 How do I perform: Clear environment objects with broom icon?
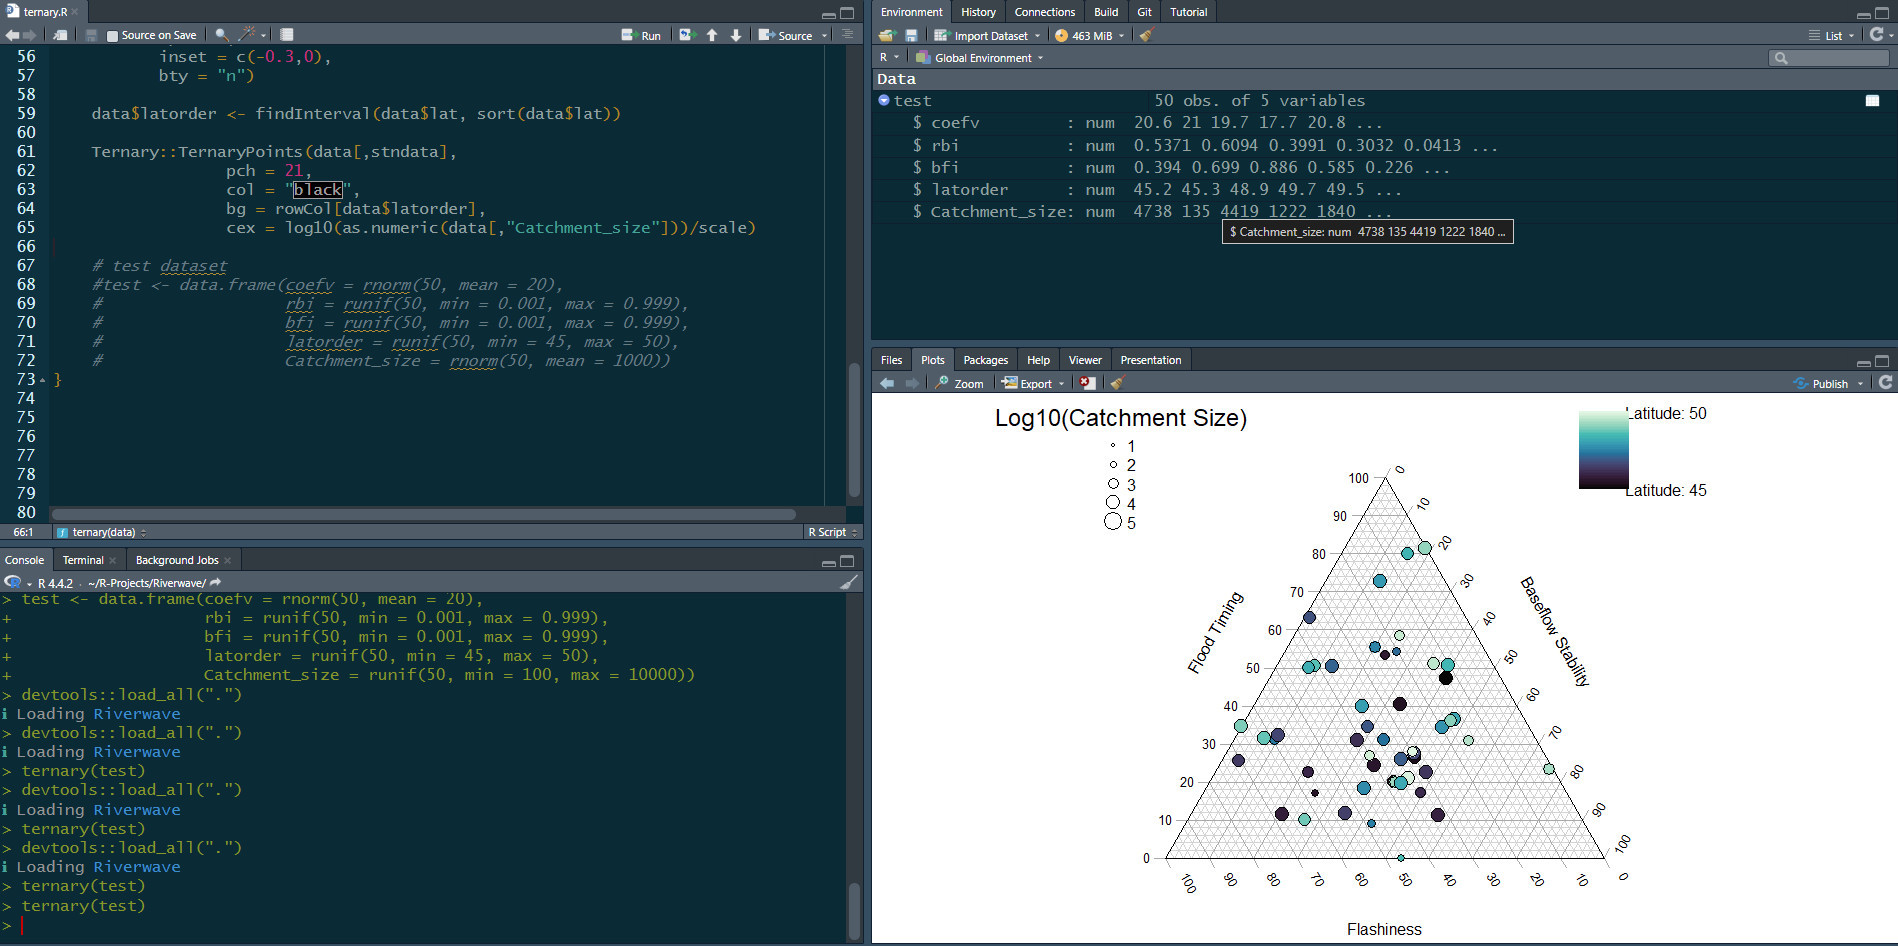[1146, 35]
